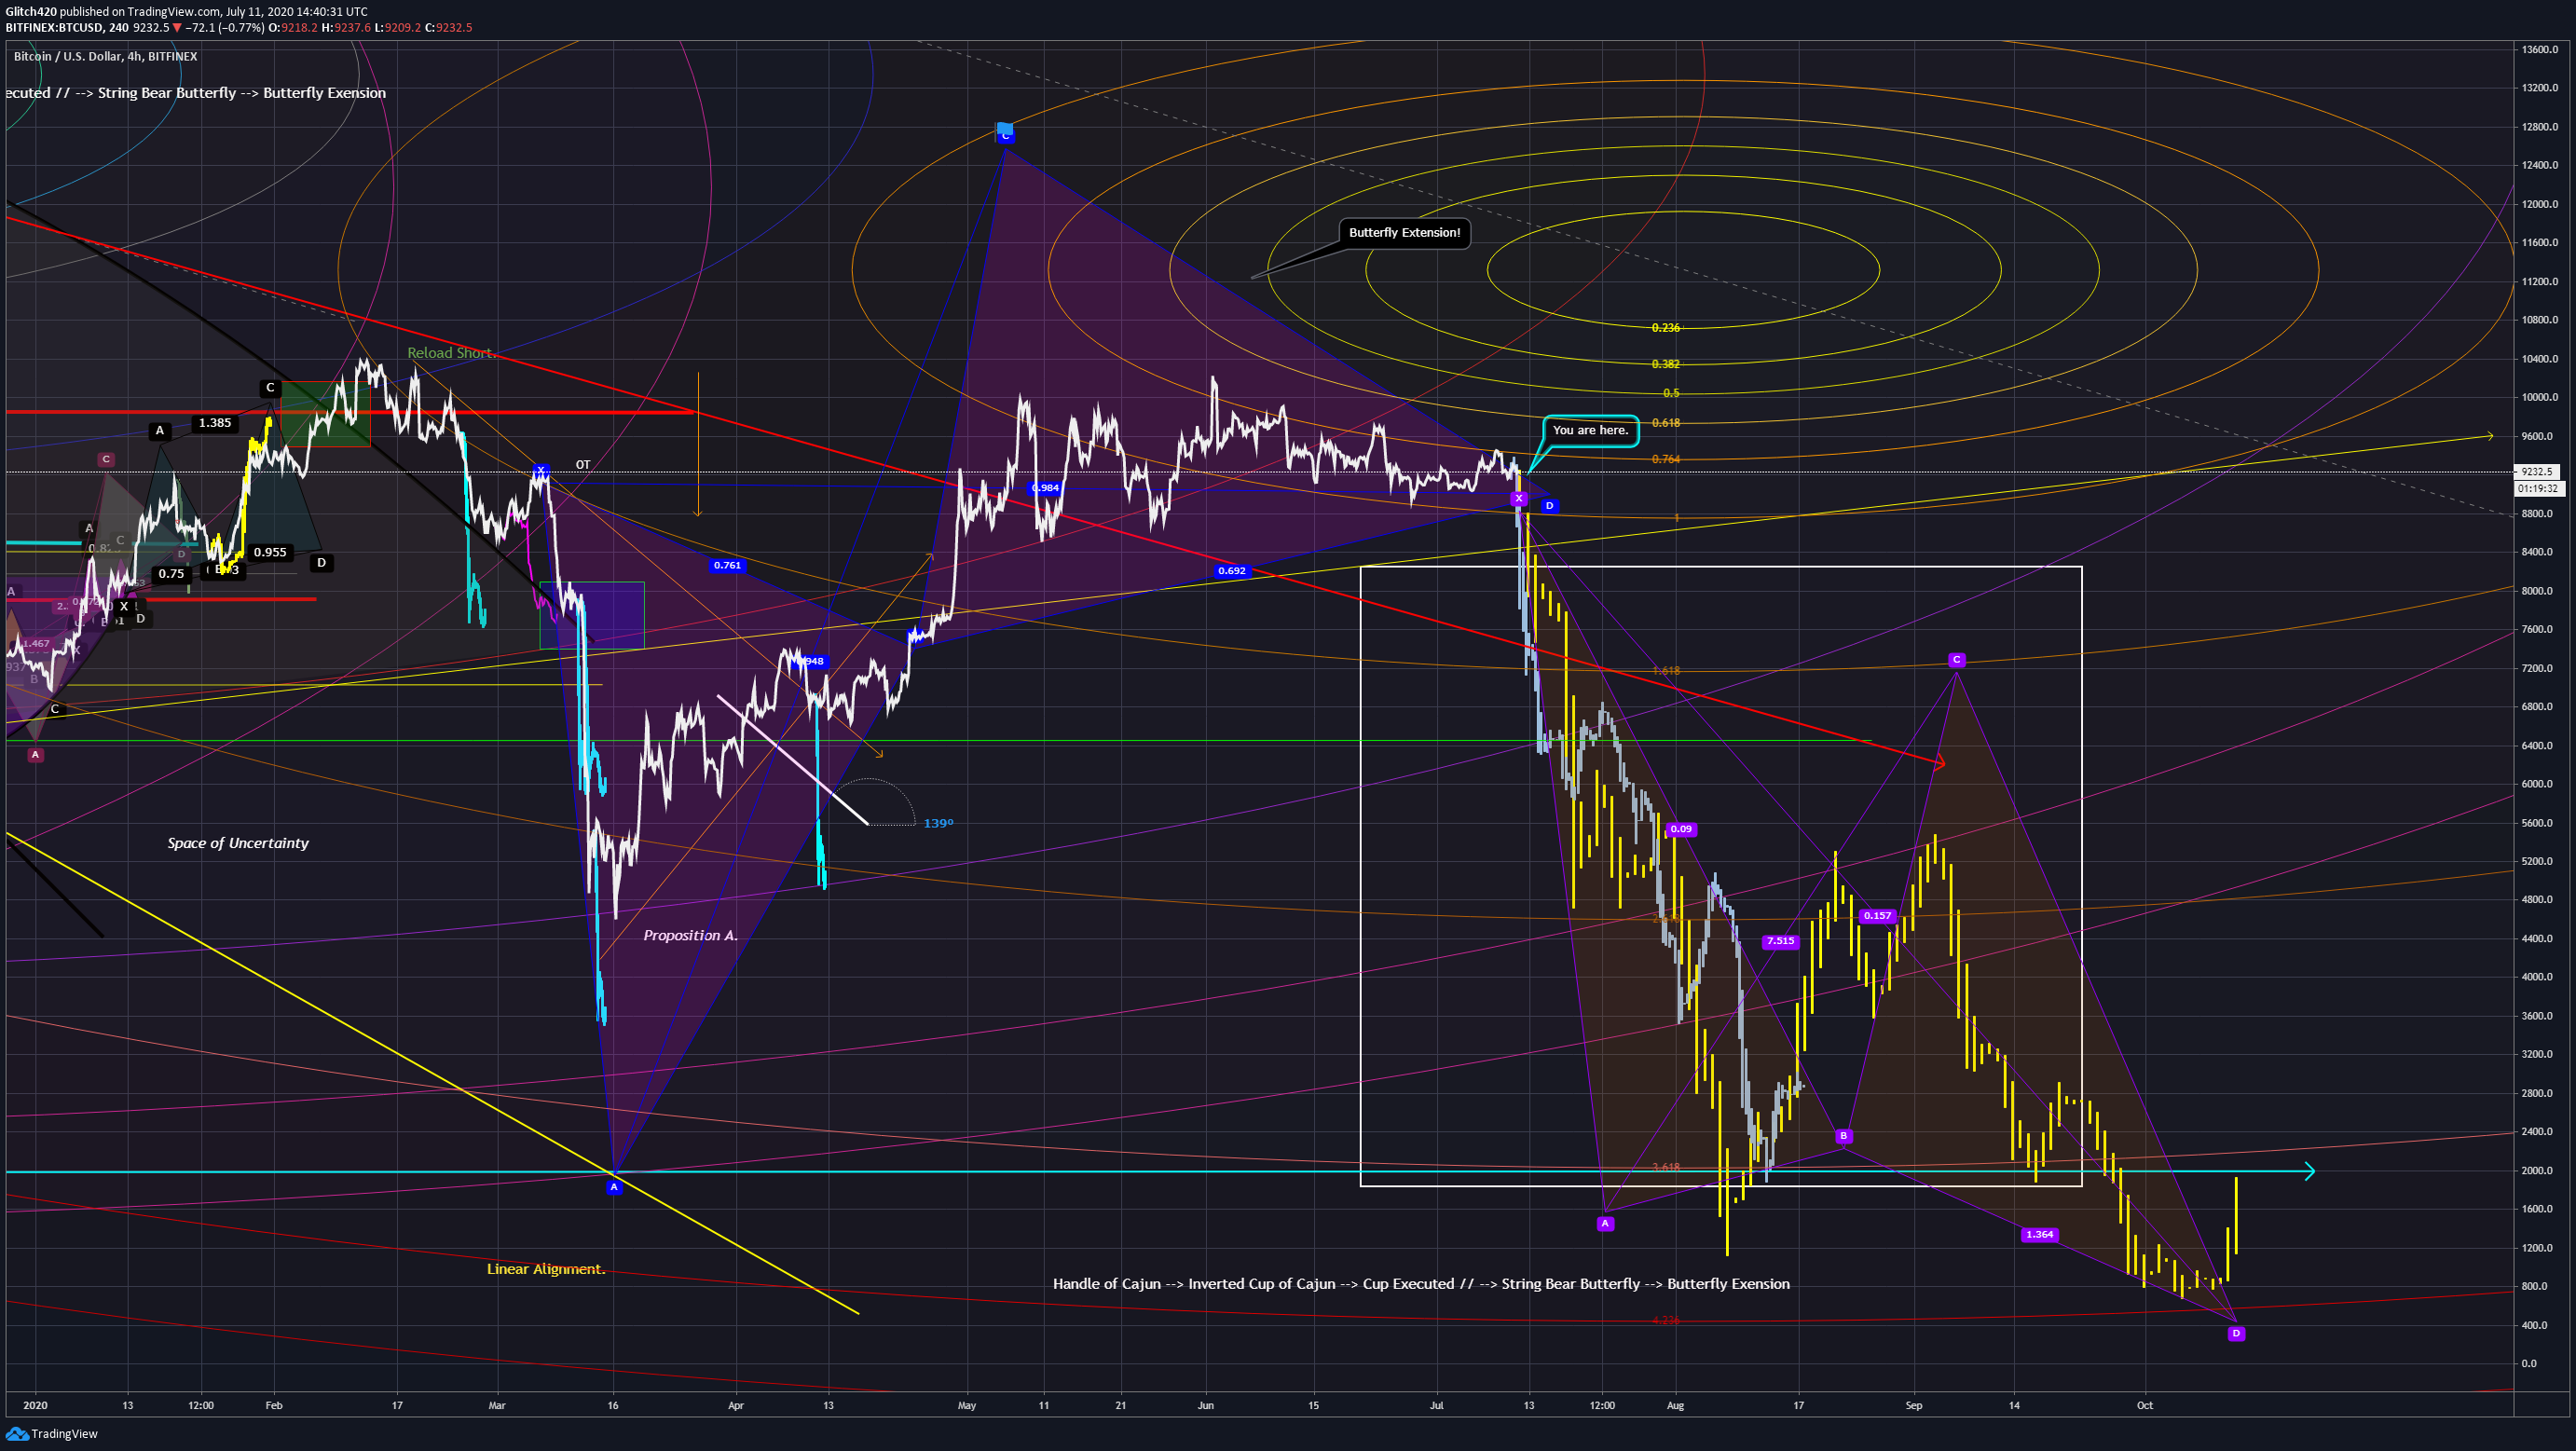
Task: Select the 'You are here.' callout bubble
Action: [x=1590, y=430]
